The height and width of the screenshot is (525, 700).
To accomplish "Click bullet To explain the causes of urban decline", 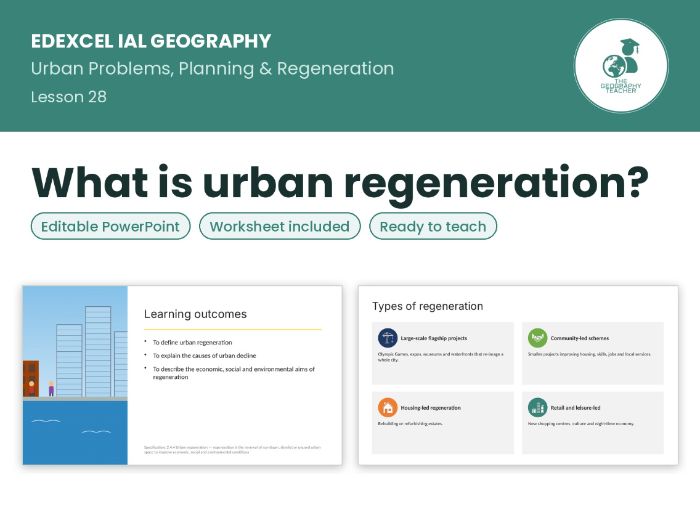I will pos(204,355).
